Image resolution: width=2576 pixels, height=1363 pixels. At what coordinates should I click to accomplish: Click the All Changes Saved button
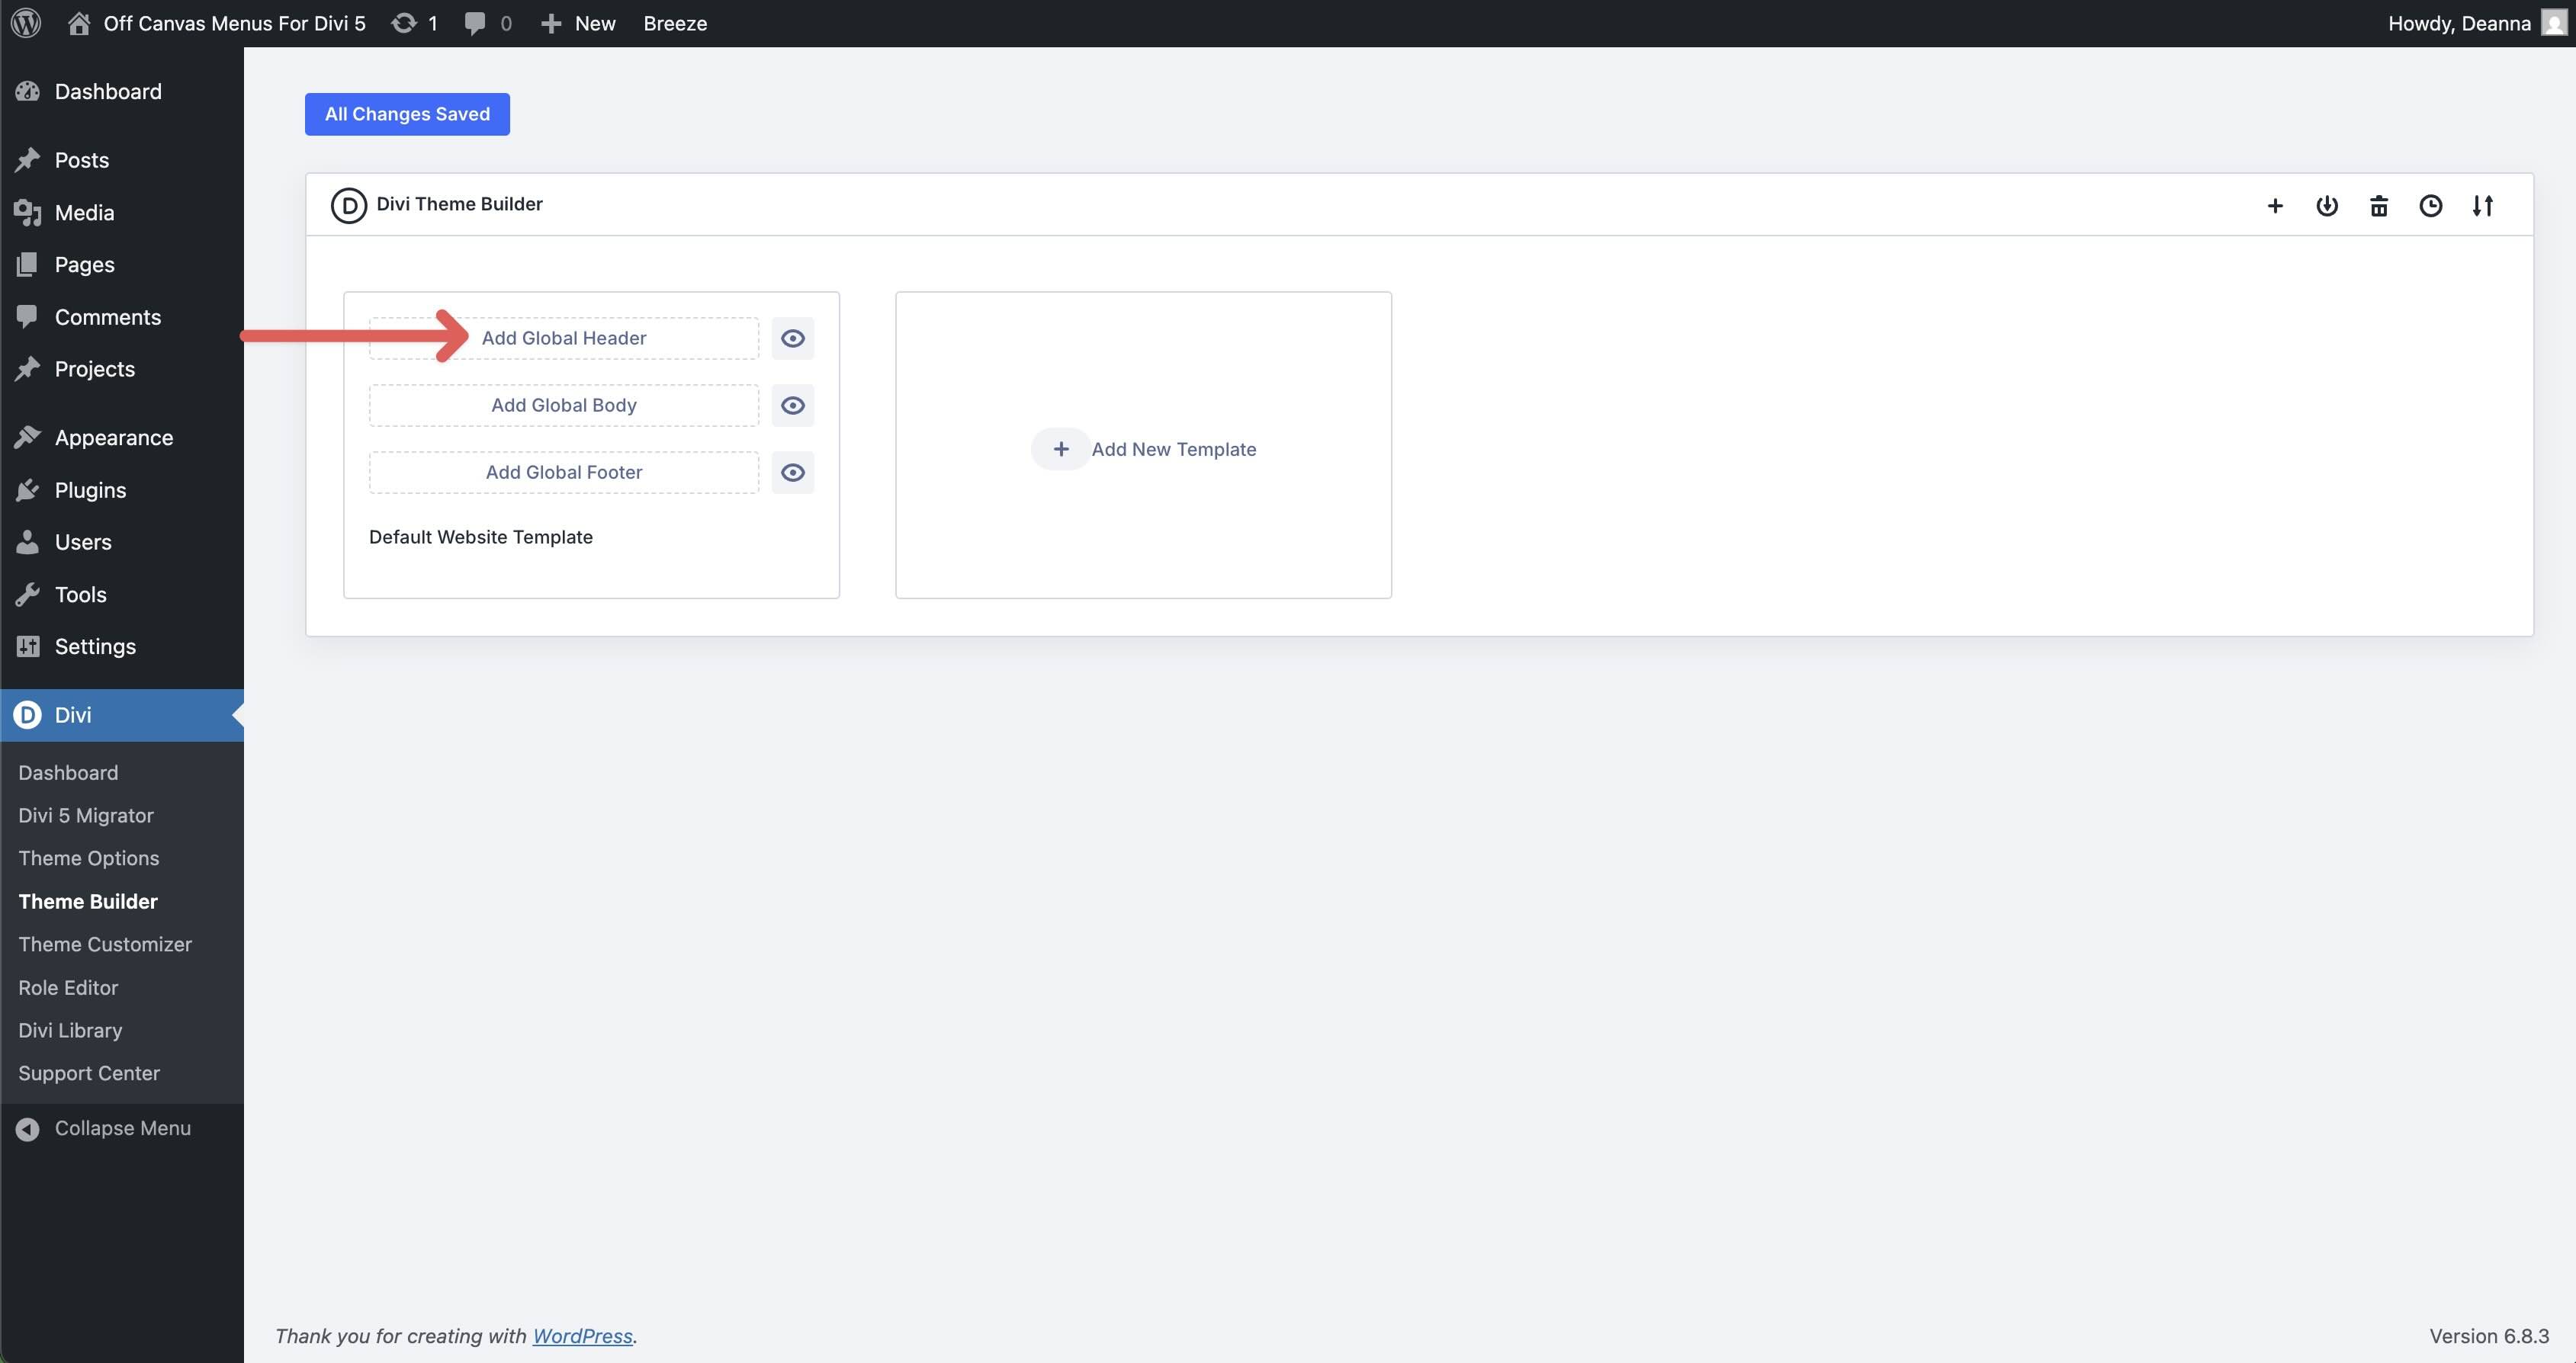[406, 113]
